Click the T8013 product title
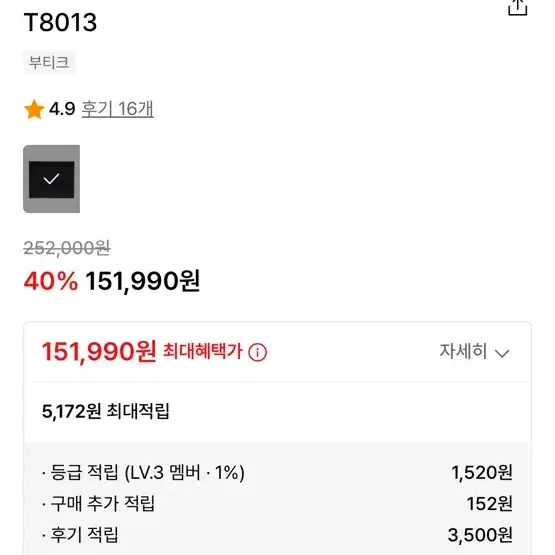Image resolution: width=555 pixels, height=555 pixels. 60,23
